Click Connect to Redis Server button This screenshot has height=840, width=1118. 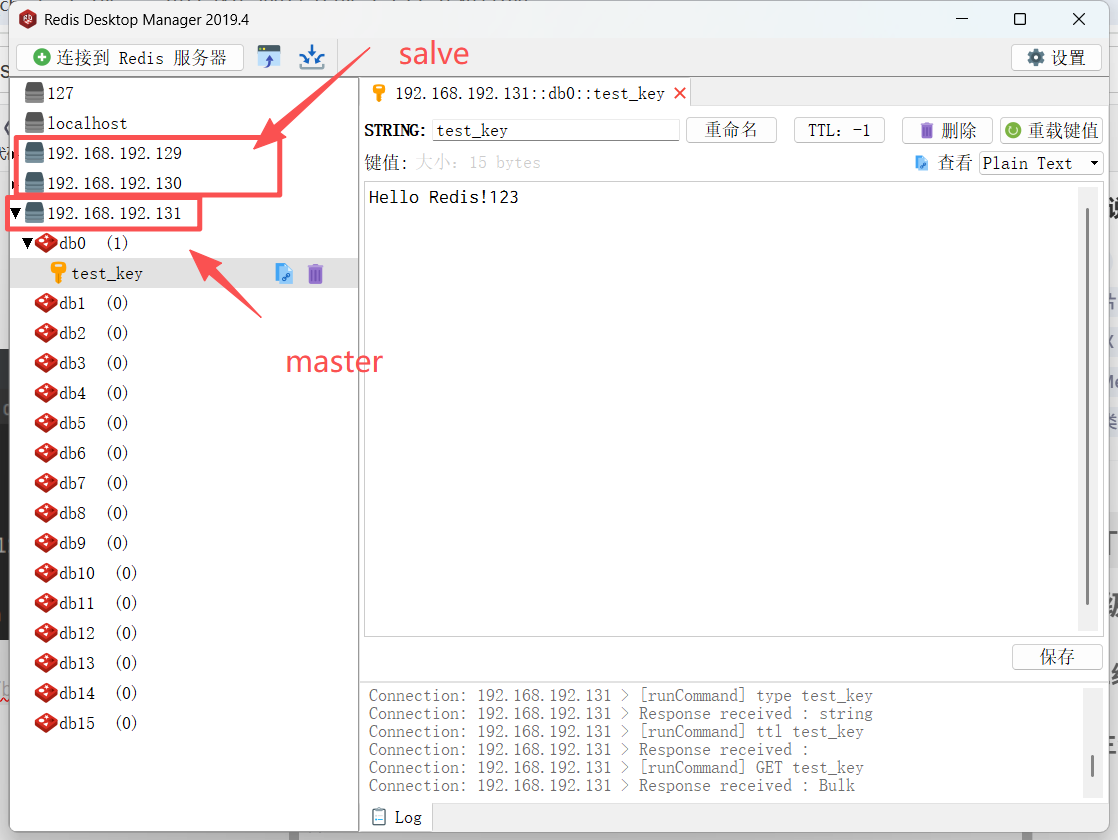point(130,57)
